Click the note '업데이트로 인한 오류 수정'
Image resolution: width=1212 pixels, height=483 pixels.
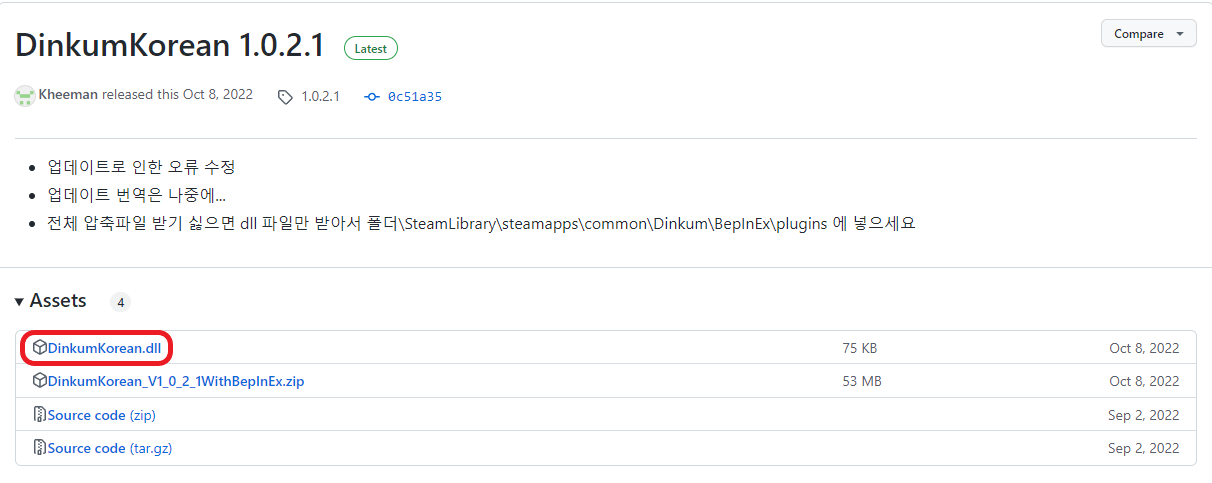coord(141,166)
